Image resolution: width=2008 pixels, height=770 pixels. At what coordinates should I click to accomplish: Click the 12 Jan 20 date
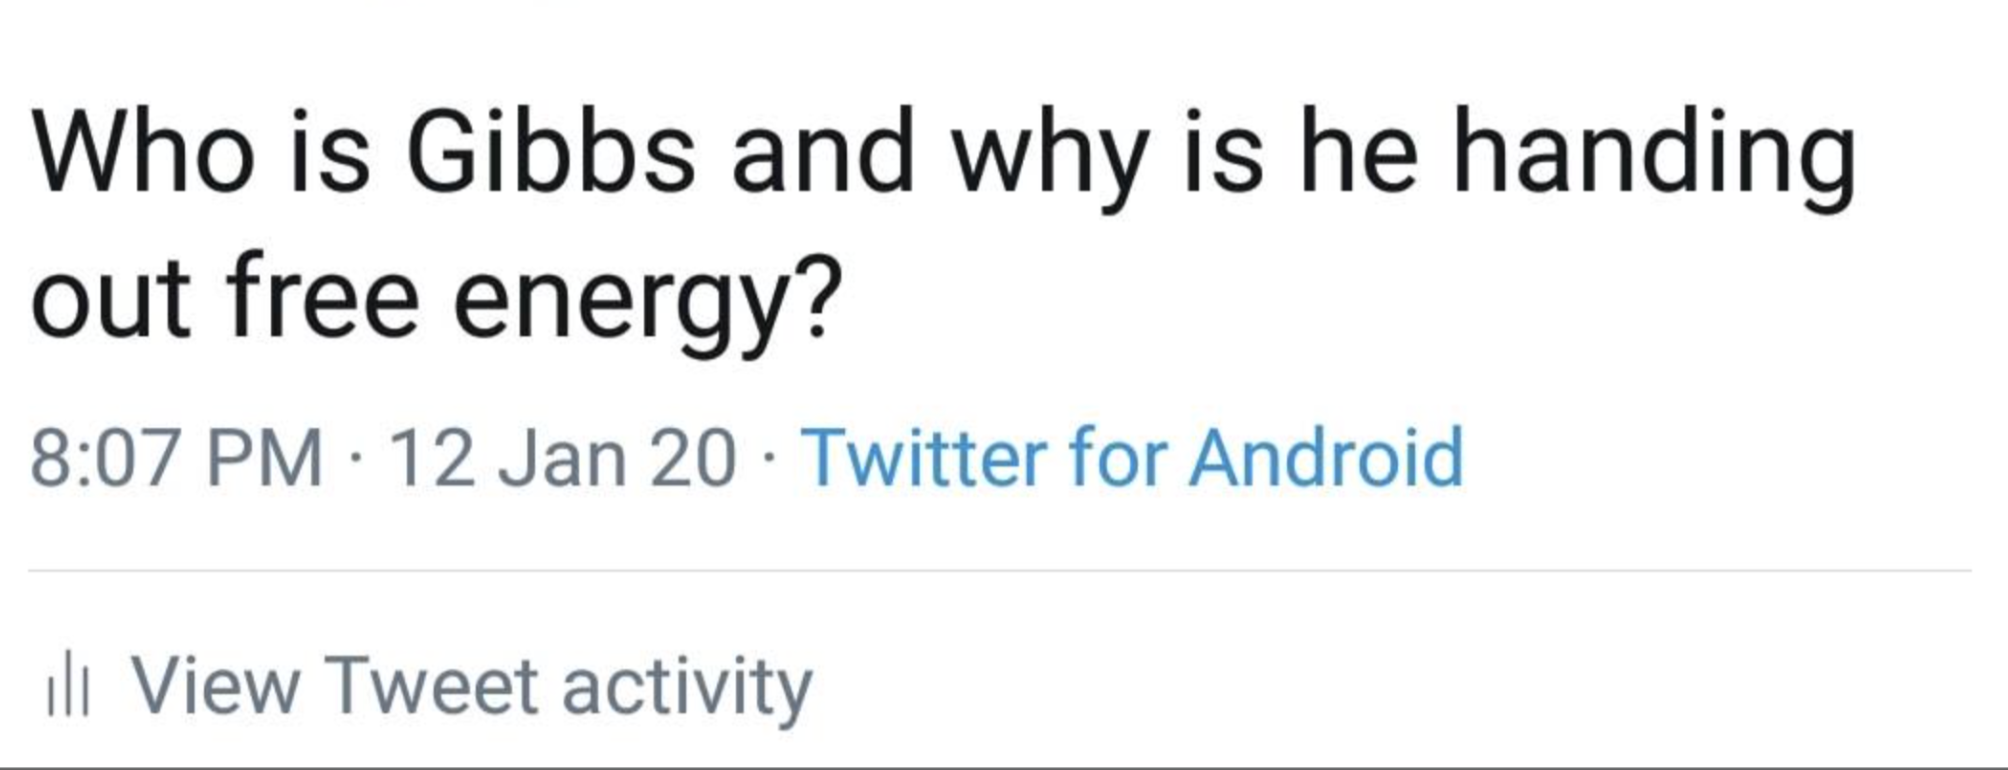pos(565,458)
